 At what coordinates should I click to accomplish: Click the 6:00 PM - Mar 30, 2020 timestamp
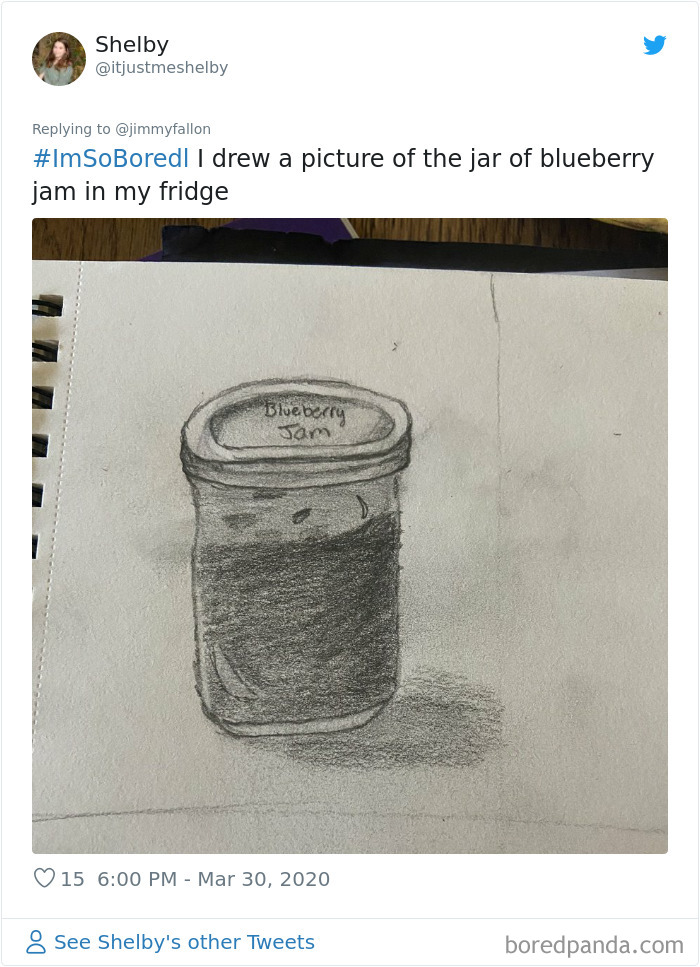(213, 879)
